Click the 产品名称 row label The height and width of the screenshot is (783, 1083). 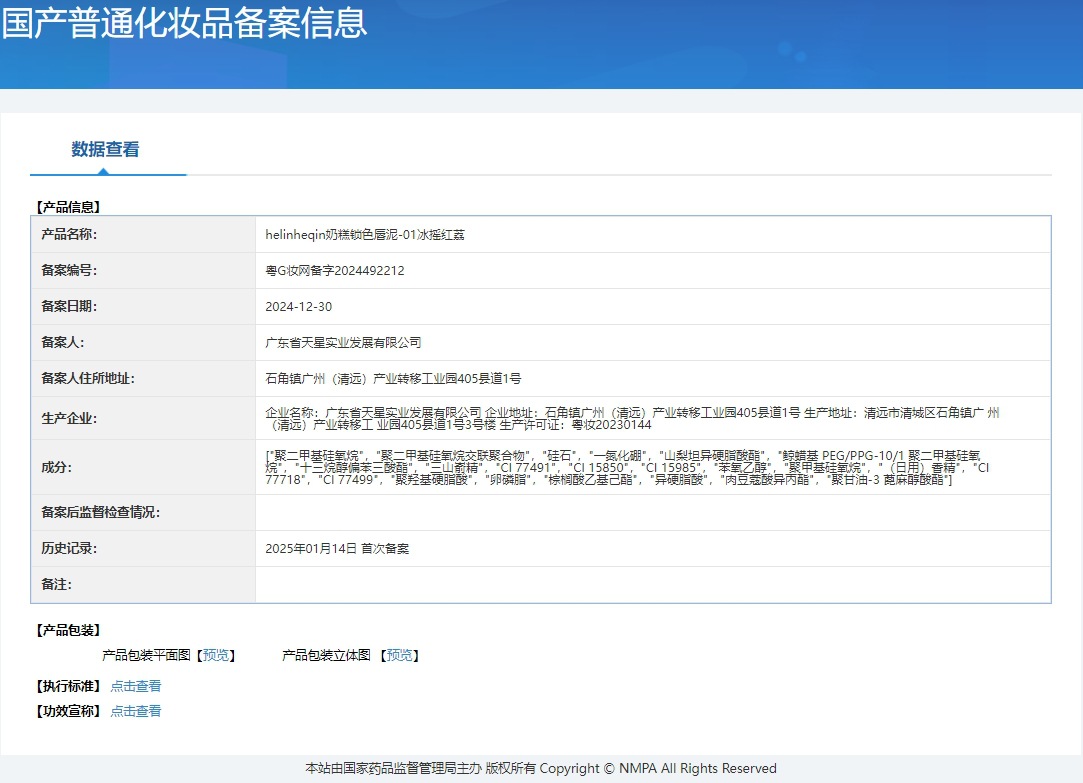pos(69,234)
